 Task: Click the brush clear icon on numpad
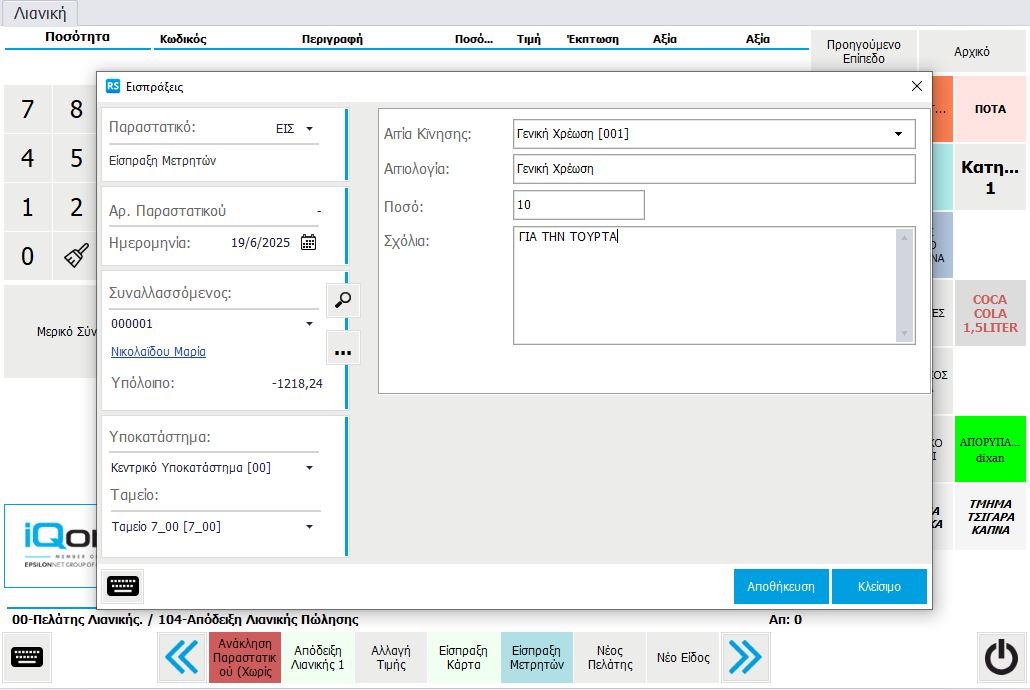(x=76, y=256)
